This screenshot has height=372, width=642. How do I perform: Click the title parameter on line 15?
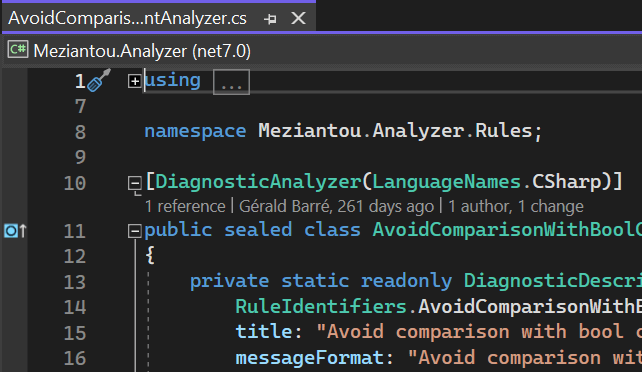pos(264,332)
